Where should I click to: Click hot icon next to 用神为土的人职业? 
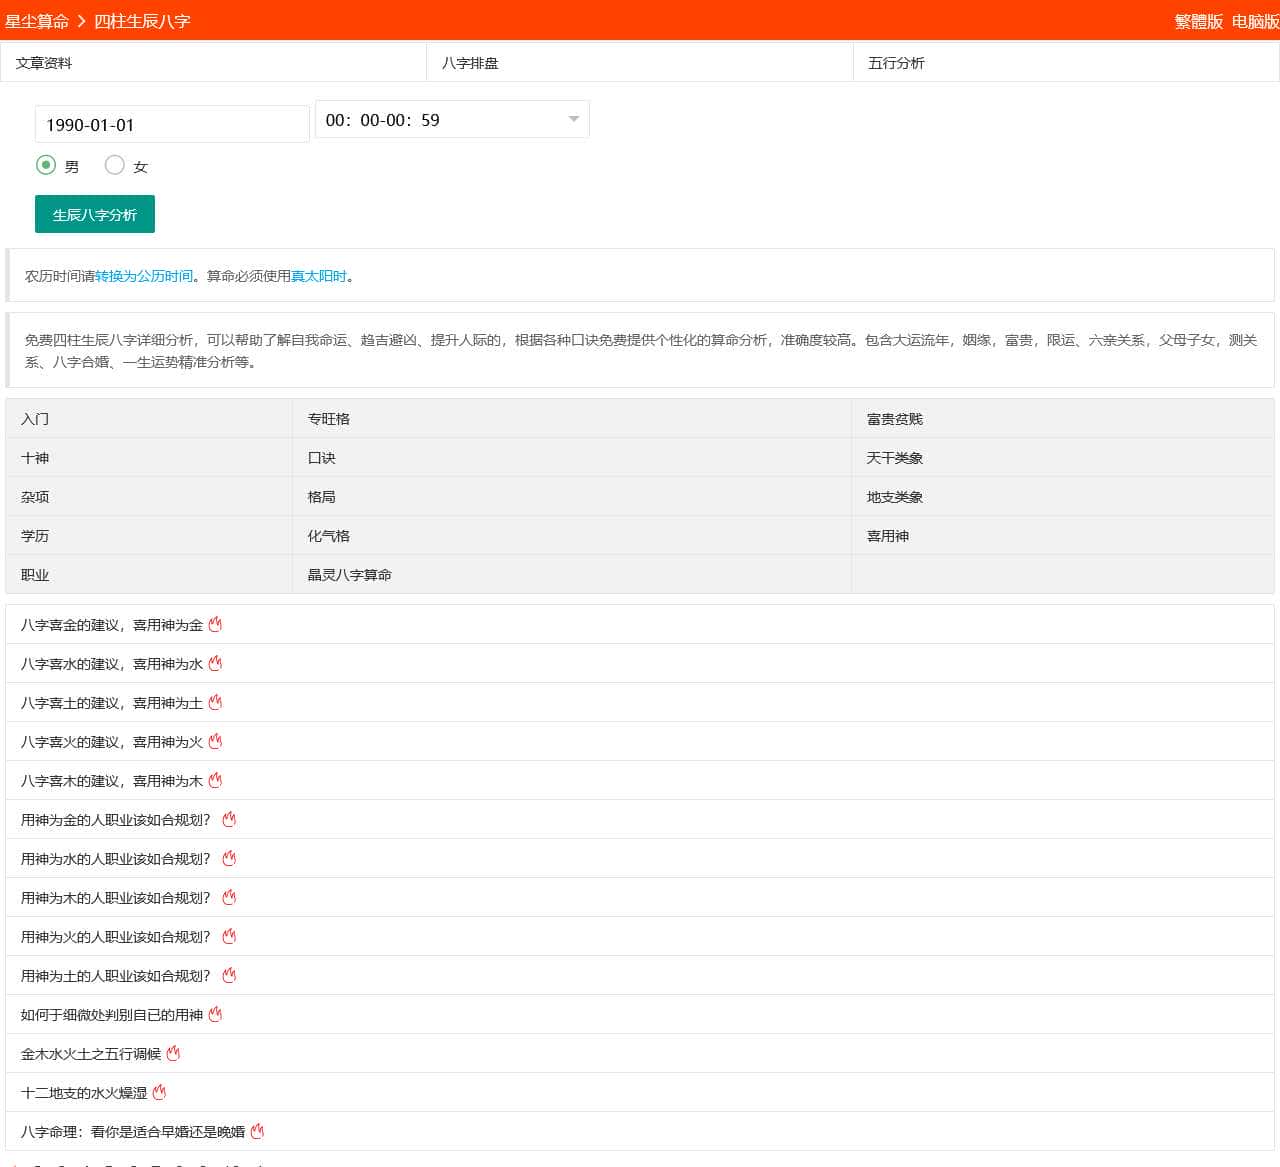click(229, 976)
